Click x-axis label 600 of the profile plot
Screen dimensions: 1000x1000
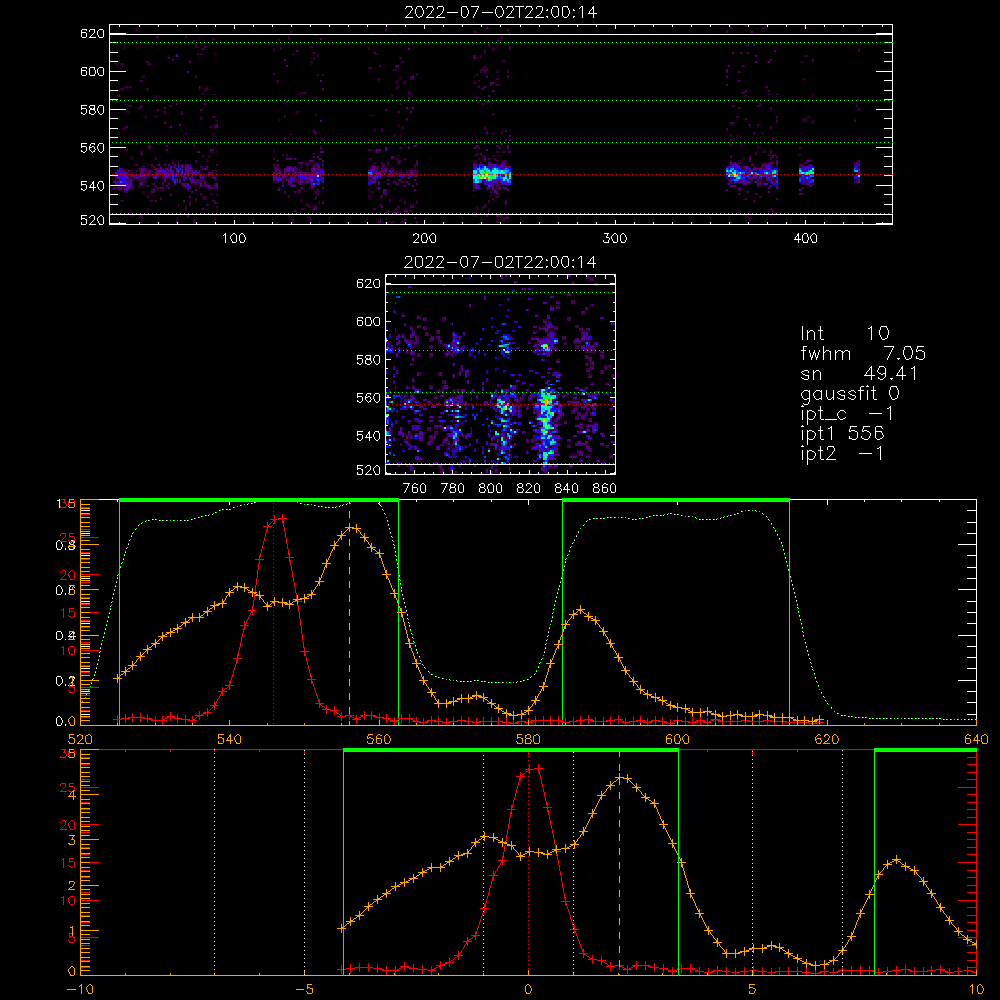click(x=677, y=739)
